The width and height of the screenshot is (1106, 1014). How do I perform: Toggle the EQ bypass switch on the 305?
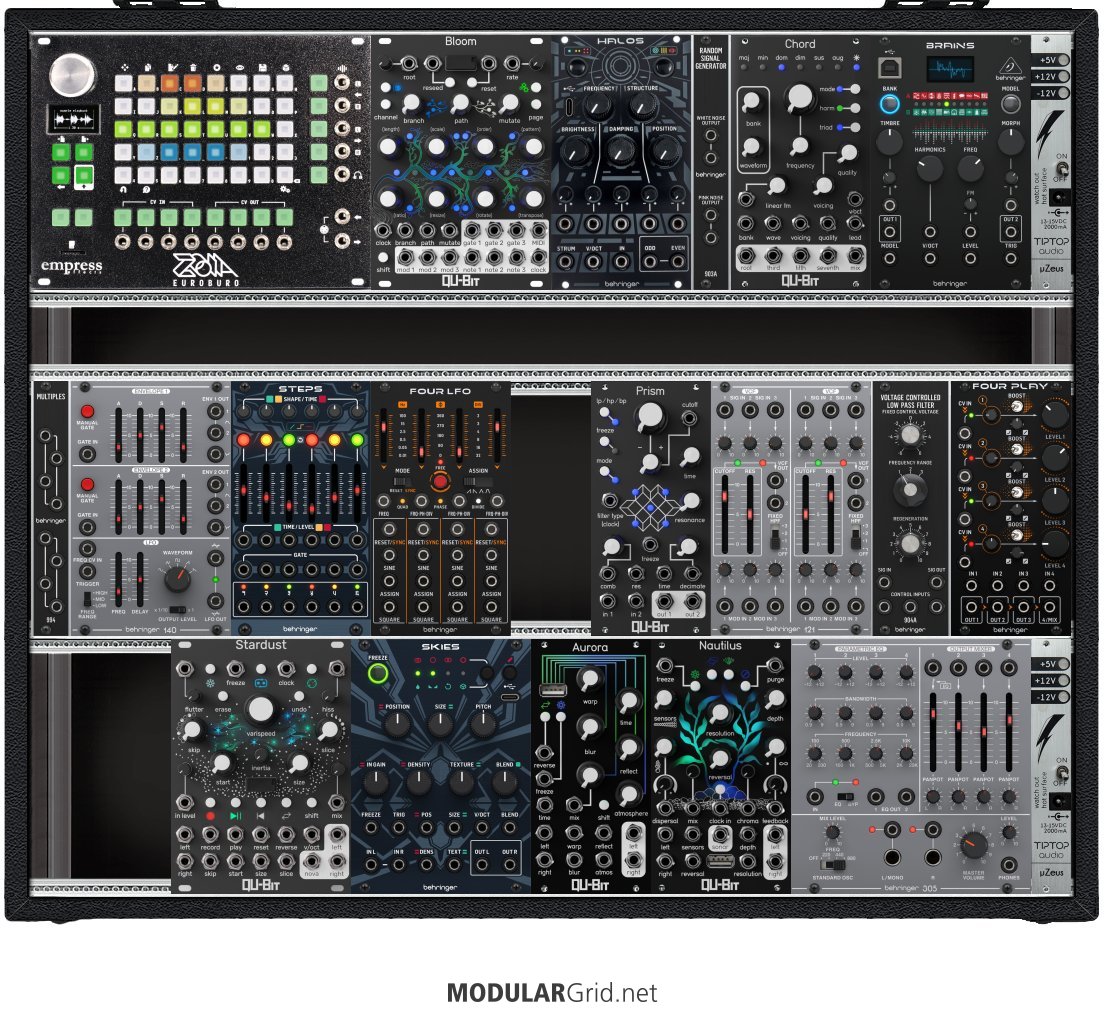844,796
